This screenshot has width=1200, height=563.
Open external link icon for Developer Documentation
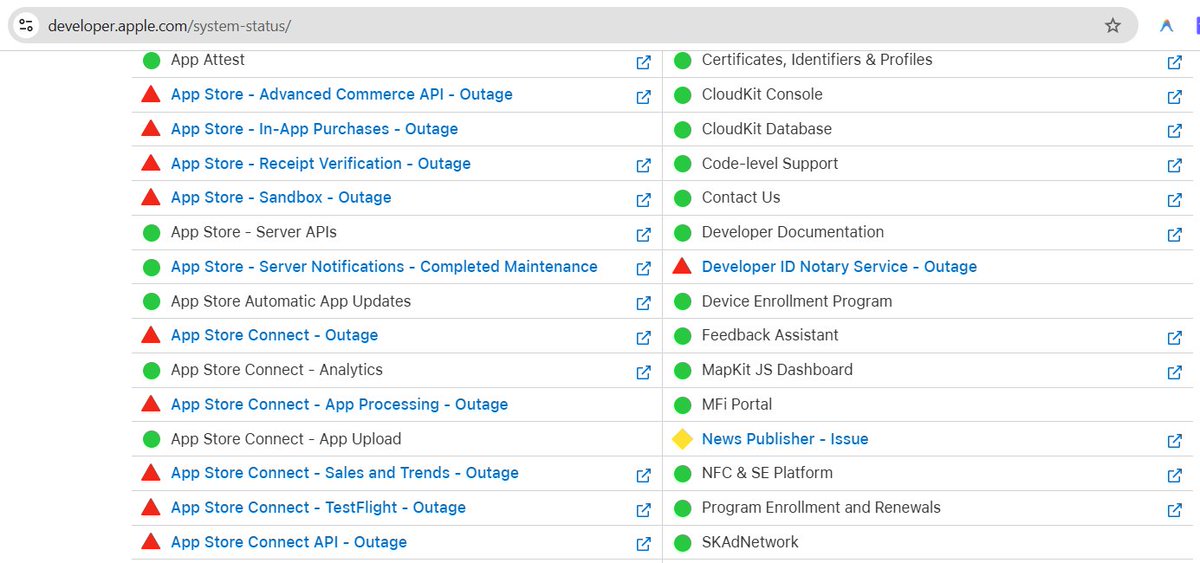tap(1175, 234)
